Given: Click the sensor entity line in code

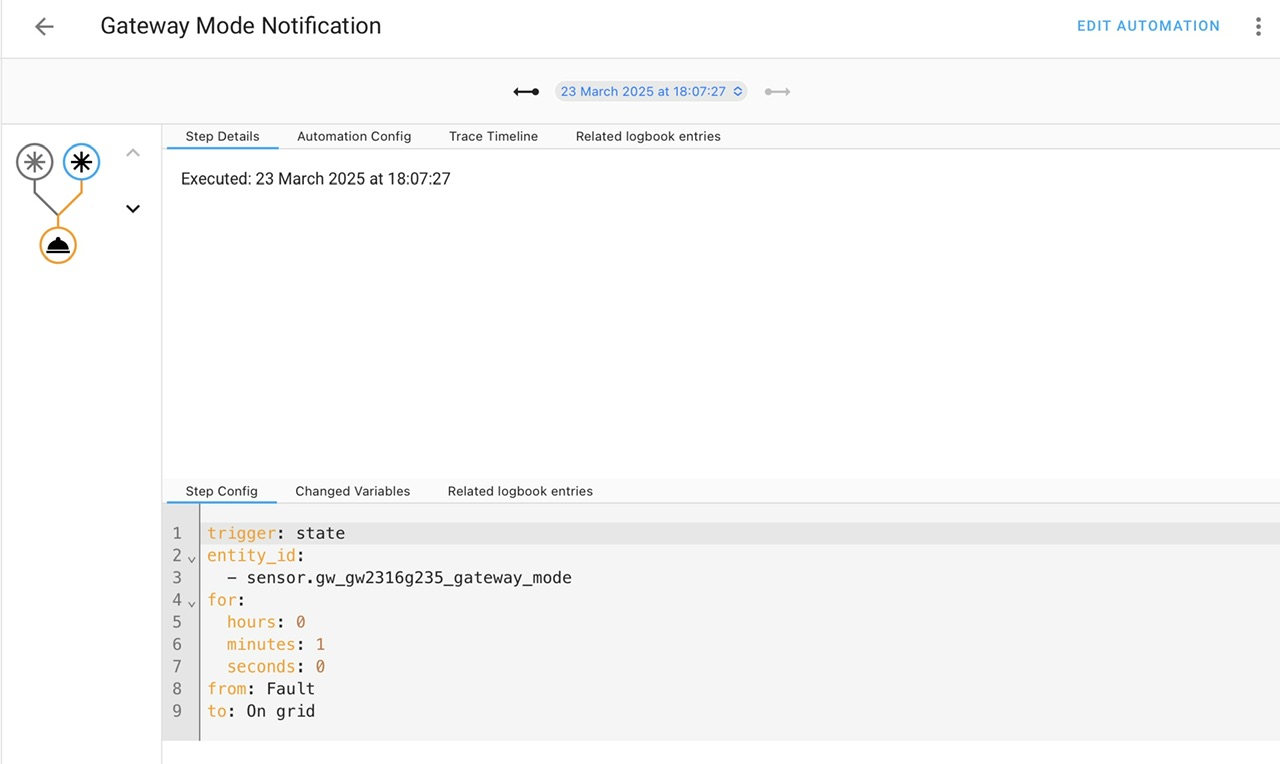Looking at the screenshot, I should 408,578.
